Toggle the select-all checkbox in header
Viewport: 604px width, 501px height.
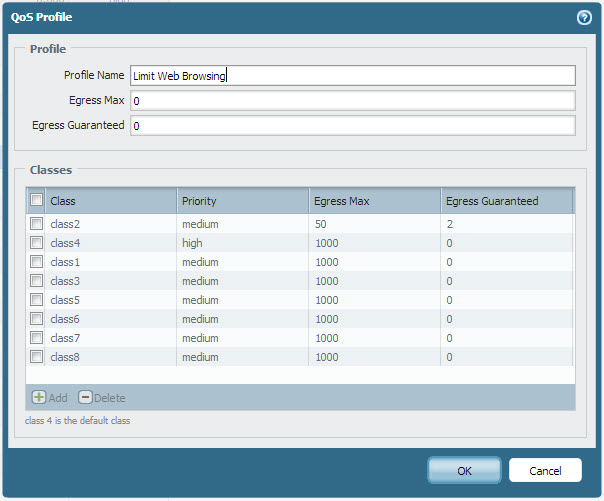pos(36,200)
